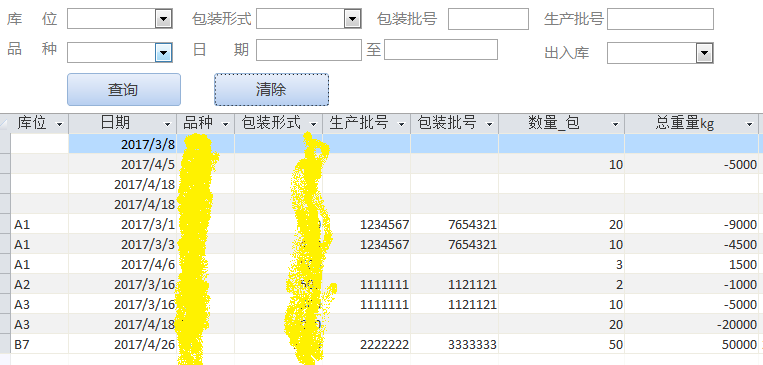Select the date cell 2017/4/5

pyautogui.click(x=123, y=164)
